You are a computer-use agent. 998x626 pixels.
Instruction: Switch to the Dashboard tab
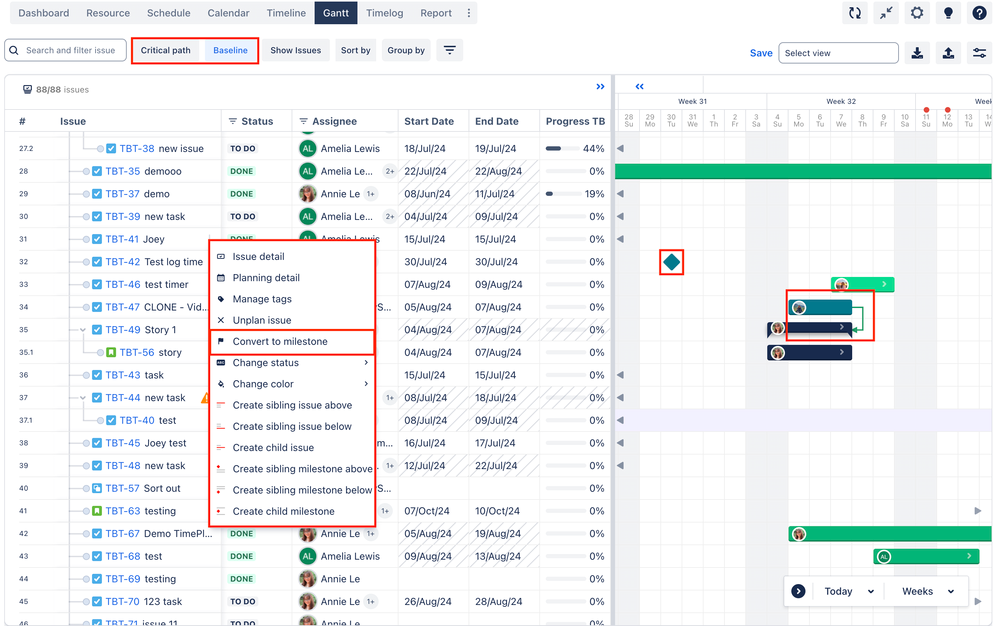tap(44, 13)
